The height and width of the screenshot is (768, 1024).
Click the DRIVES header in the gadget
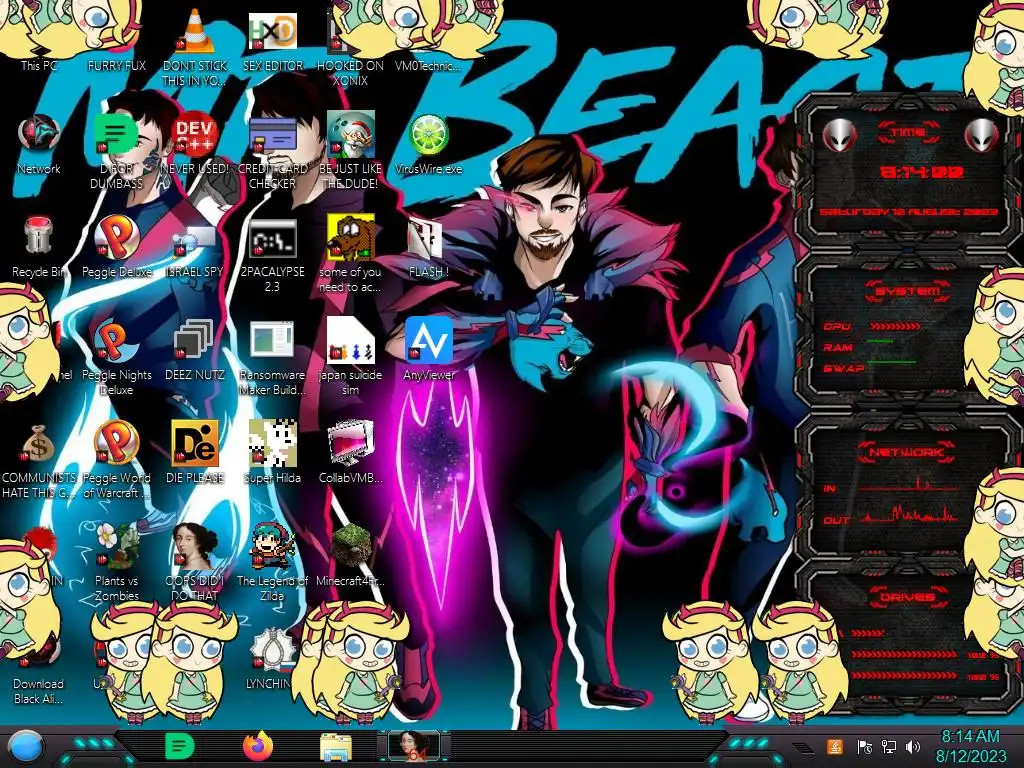[x=908, y=597]
